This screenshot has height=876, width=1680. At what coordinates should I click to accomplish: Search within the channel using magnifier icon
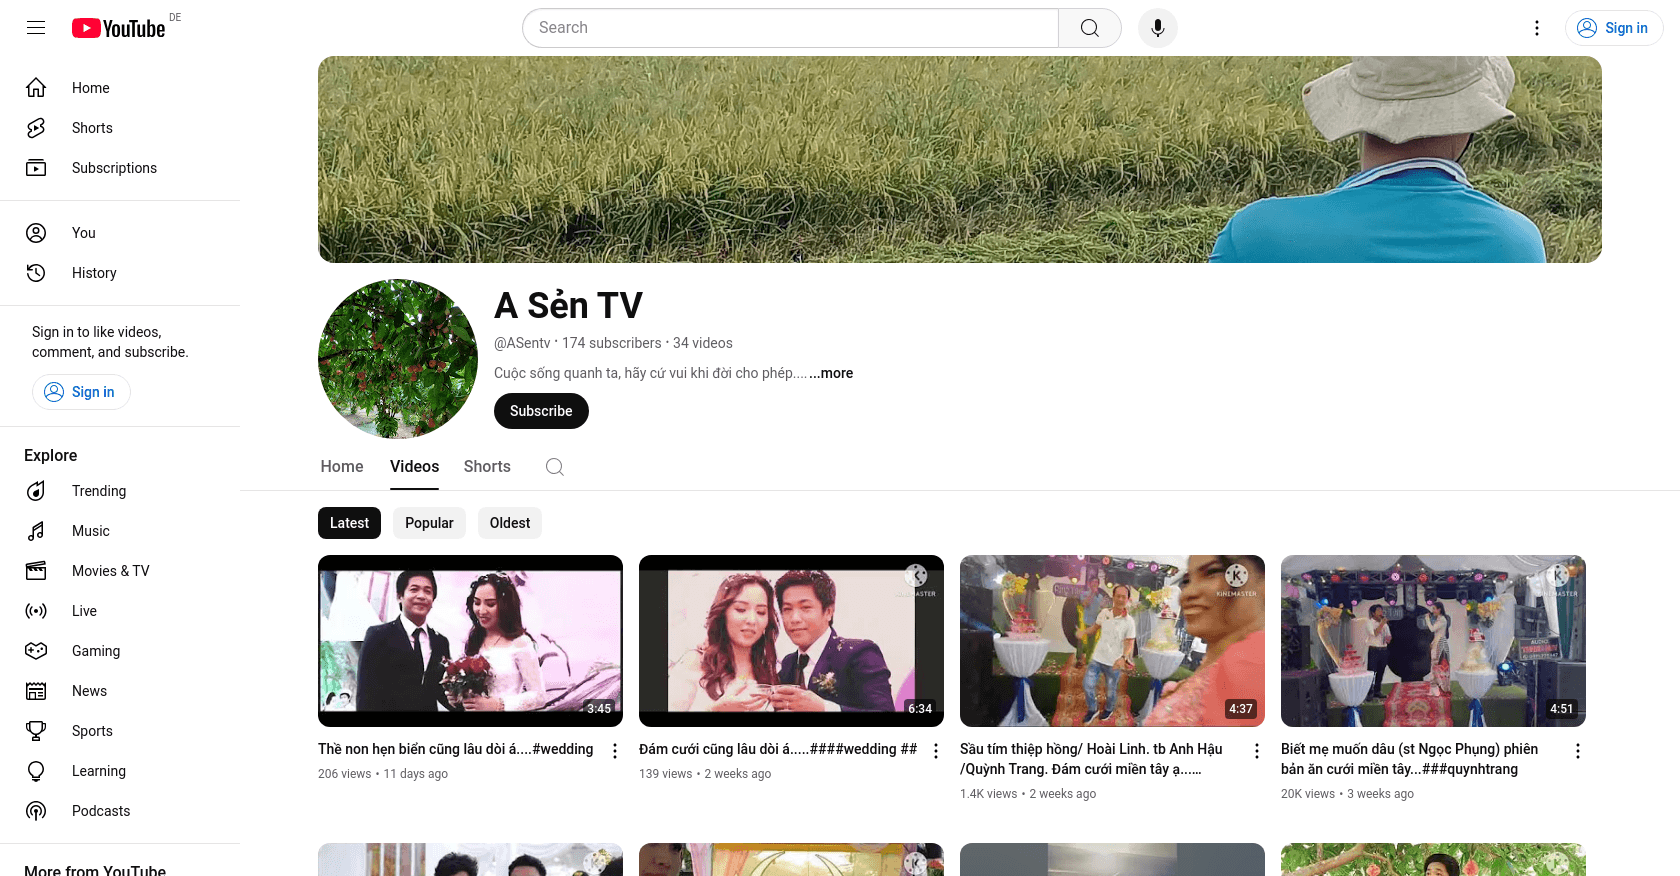555,467
